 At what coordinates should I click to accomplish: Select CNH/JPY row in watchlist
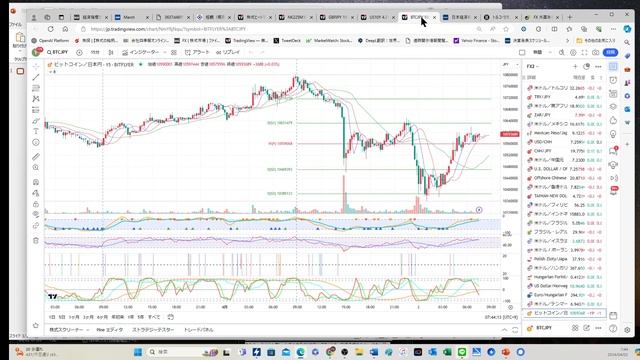(x=564, y=151)
